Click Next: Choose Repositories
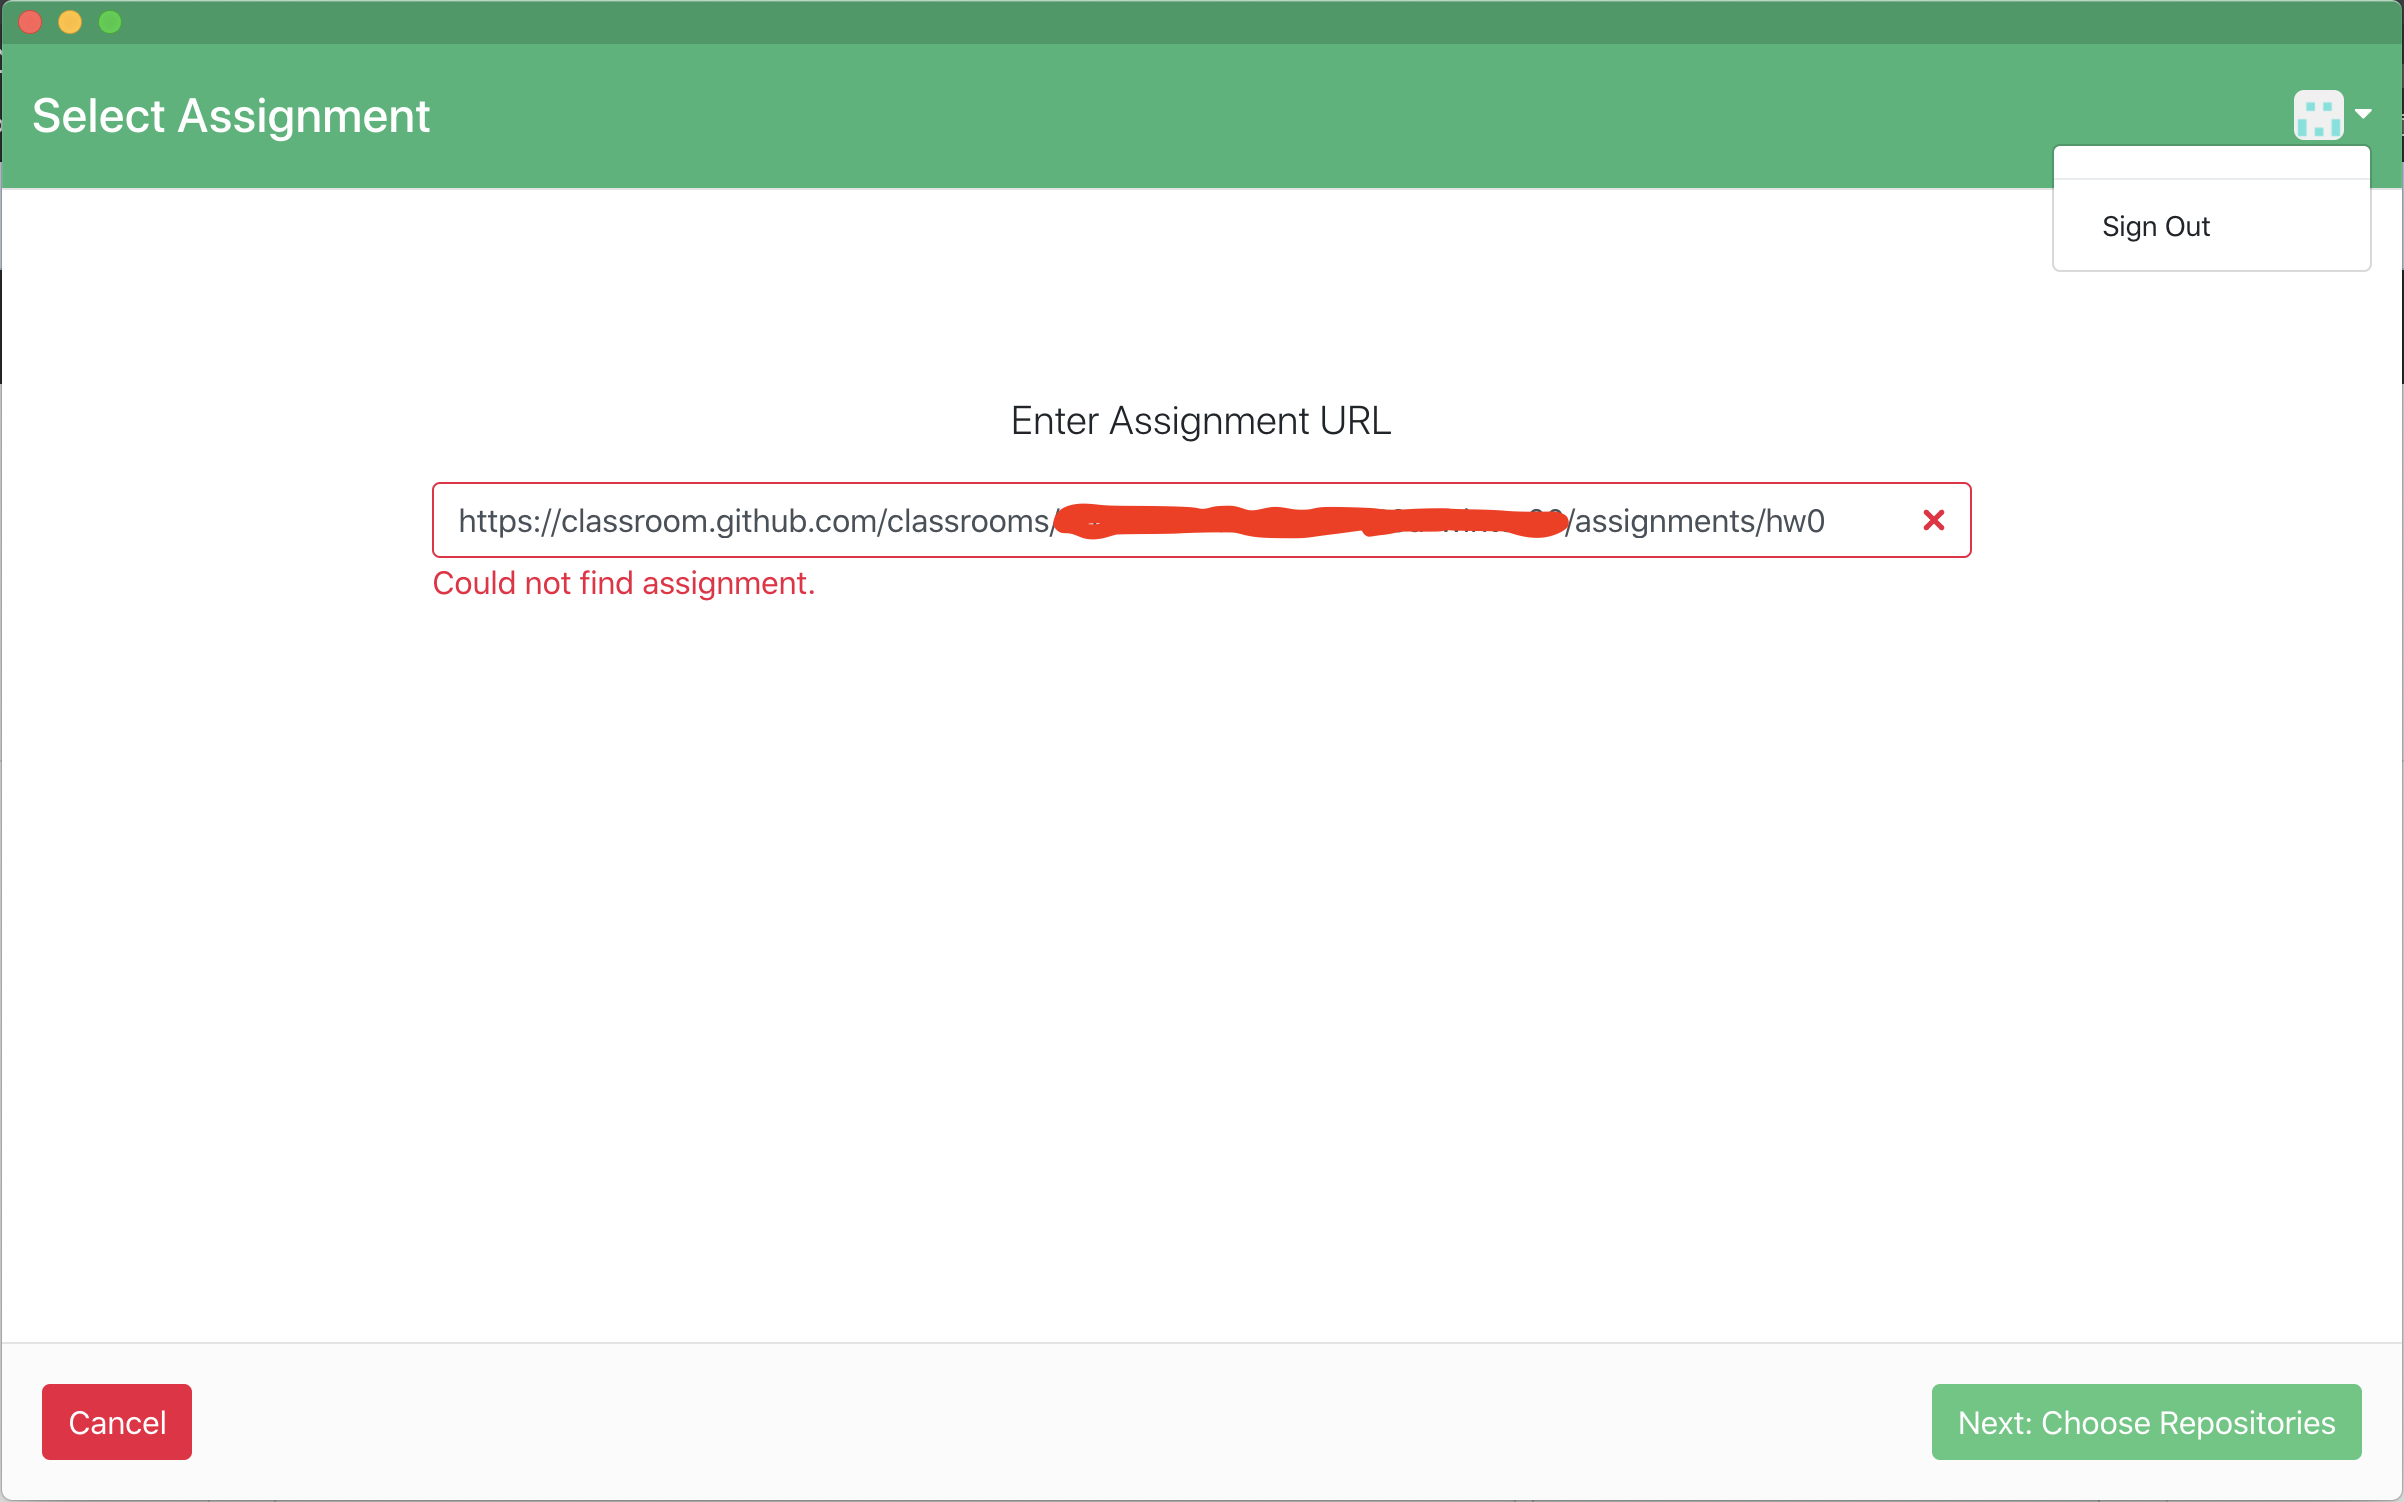Viewport: 2404px width, 1502px height. (x=2145, y=1421)
